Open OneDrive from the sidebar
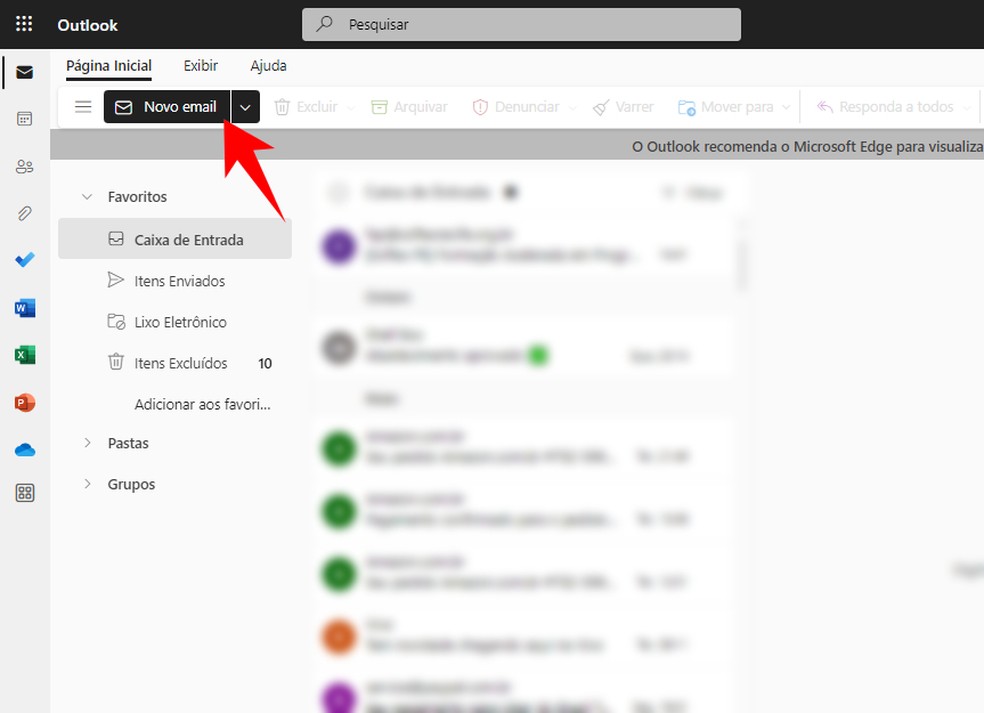Viewport: 984px width, 713px height. click(25, 448)
